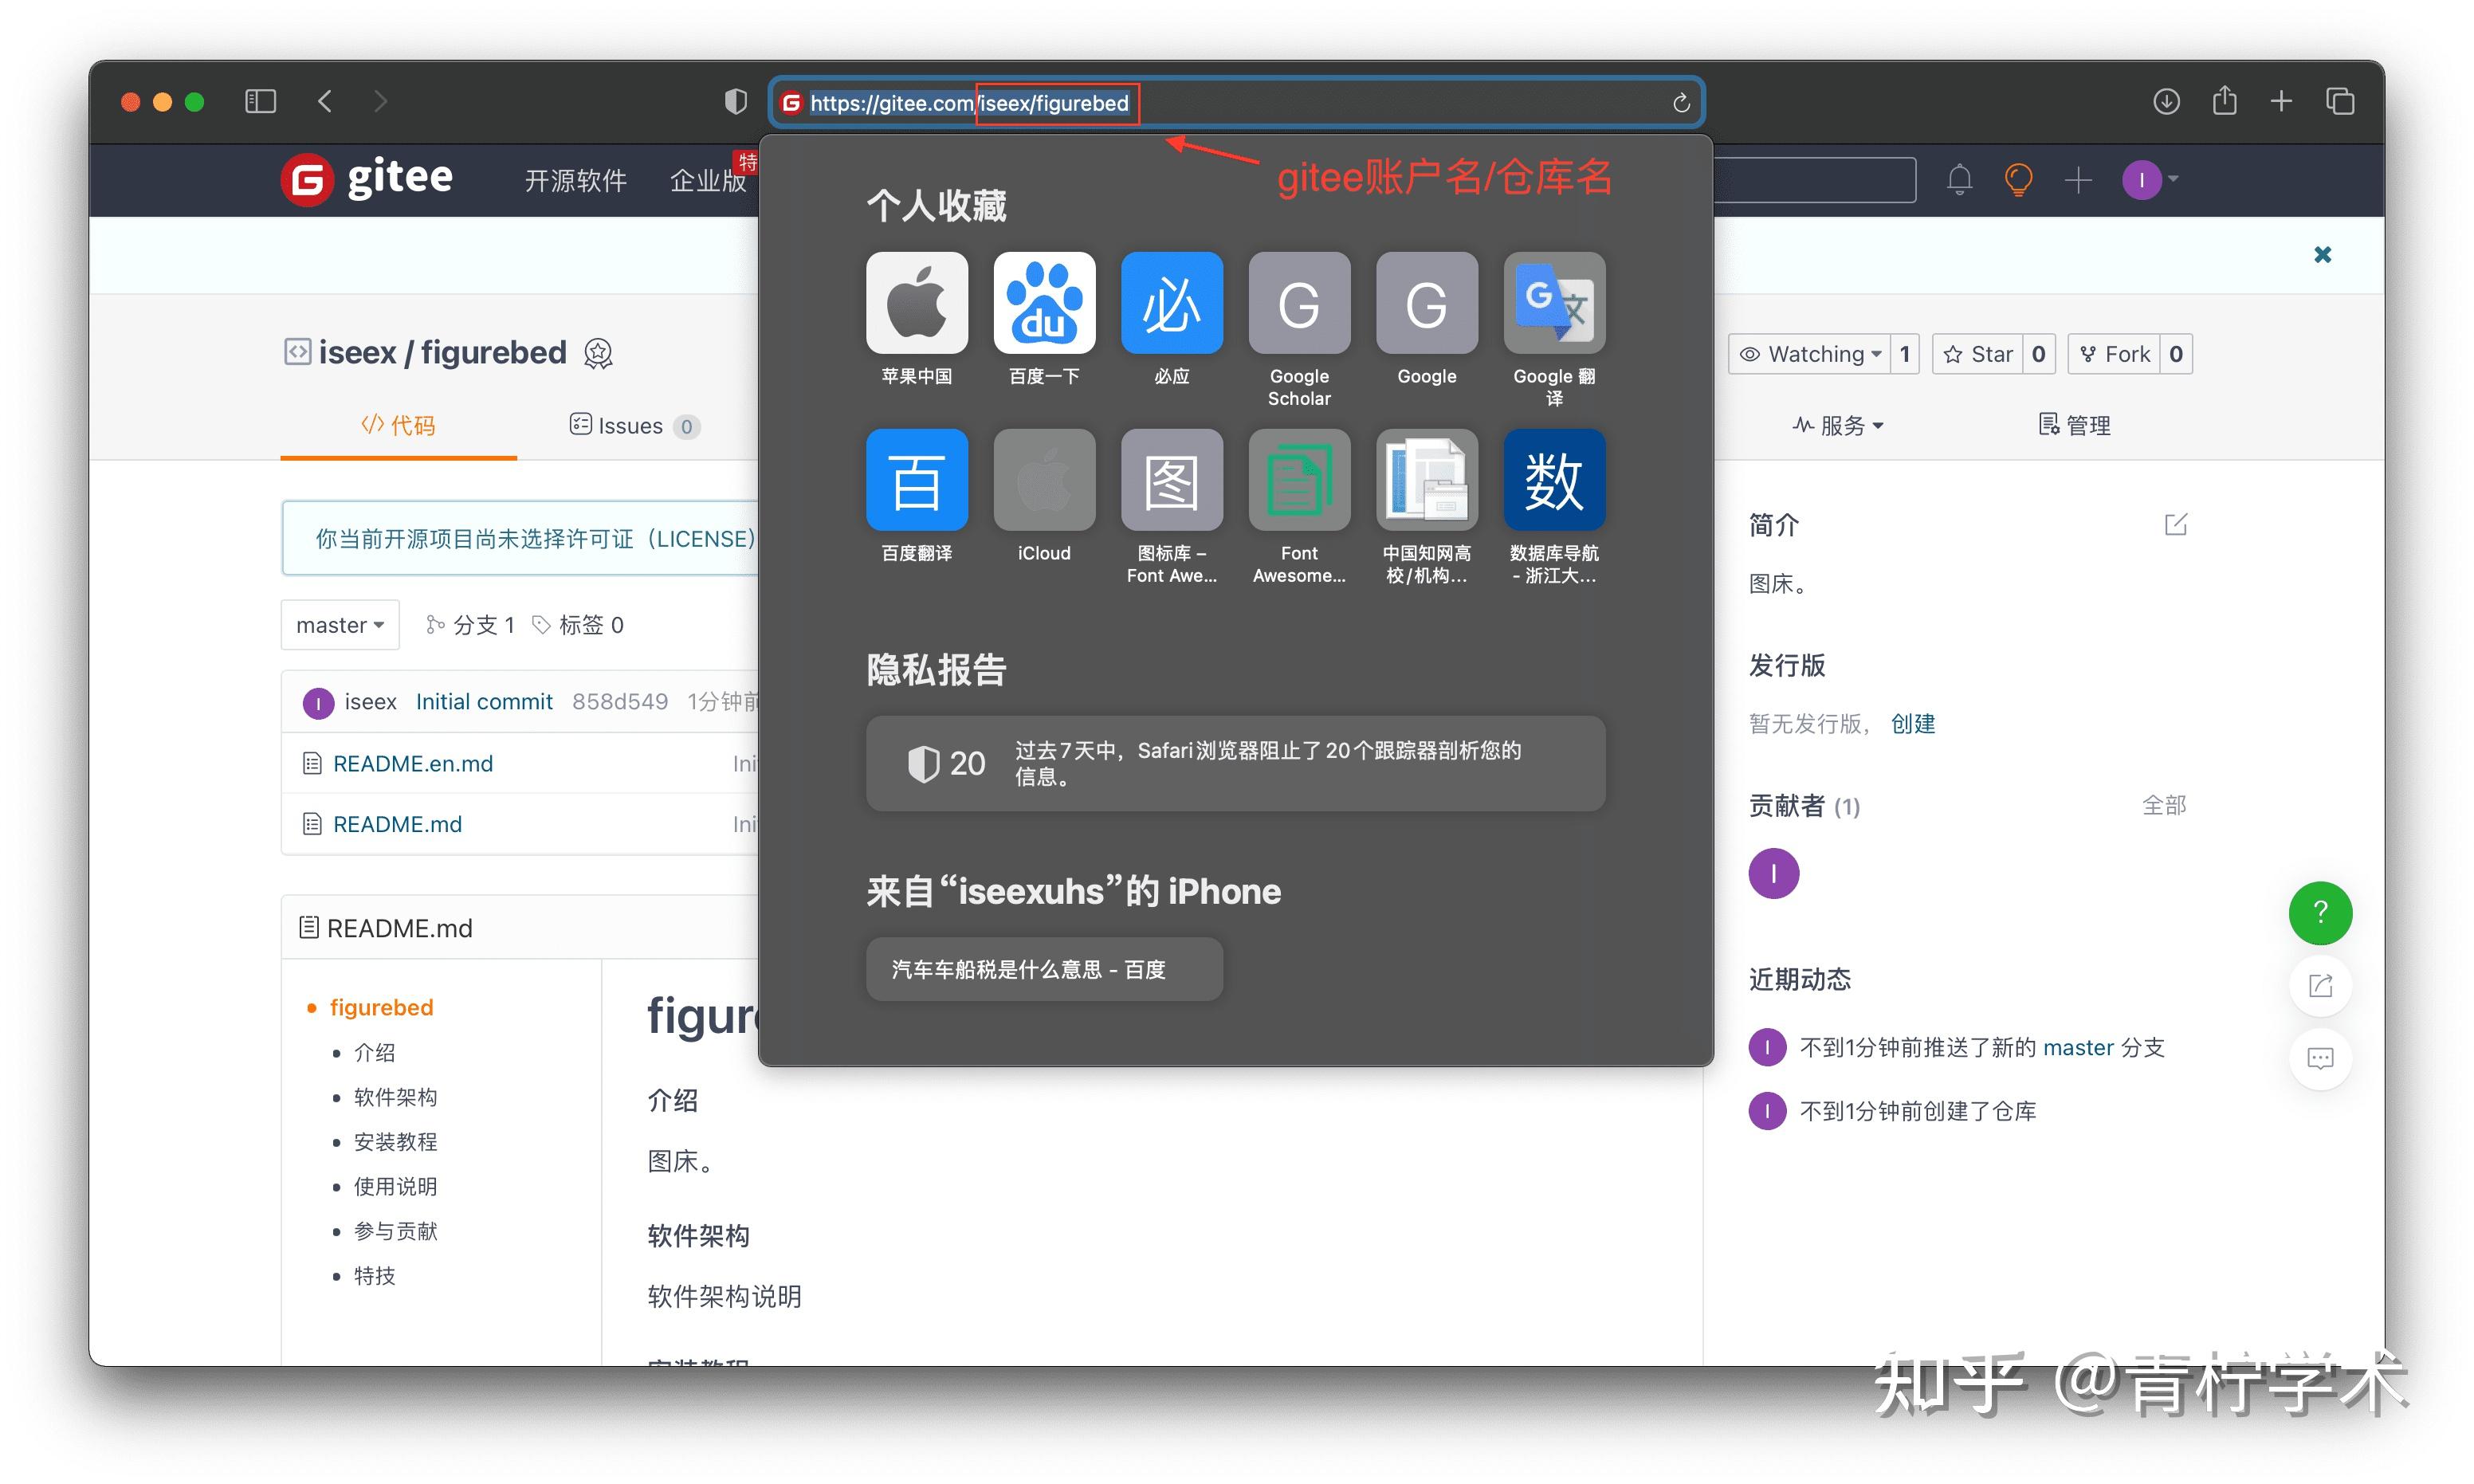Screen dimensions: 2474x1484
Task: Click 创建 to create a release
Action: click(x=1913, y=723)
